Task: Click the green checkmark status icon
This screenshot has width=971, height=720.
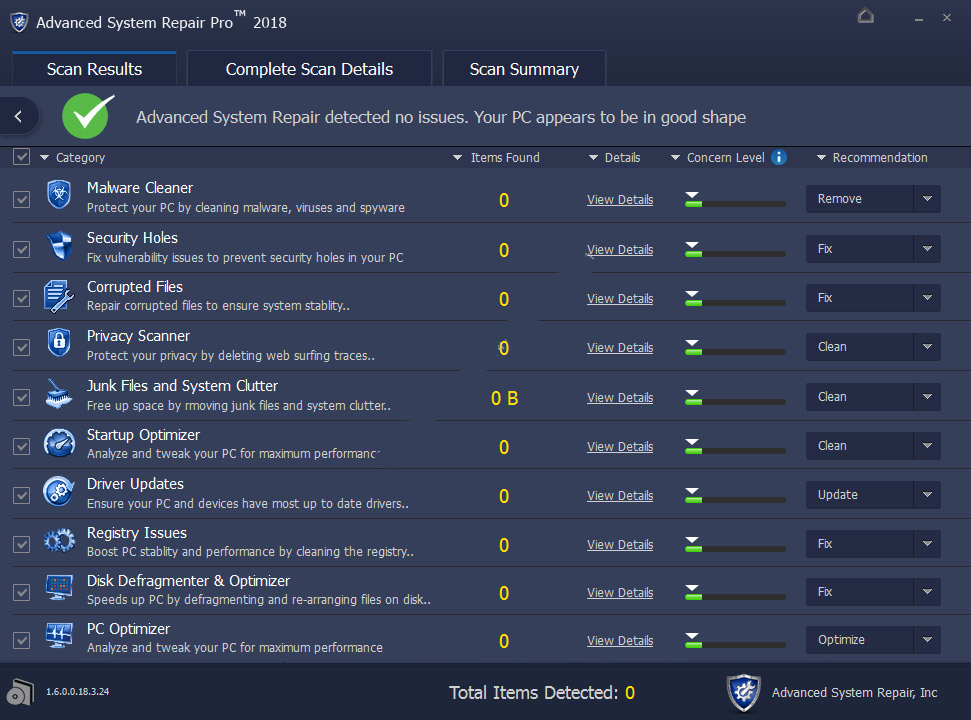Action: 88,116
